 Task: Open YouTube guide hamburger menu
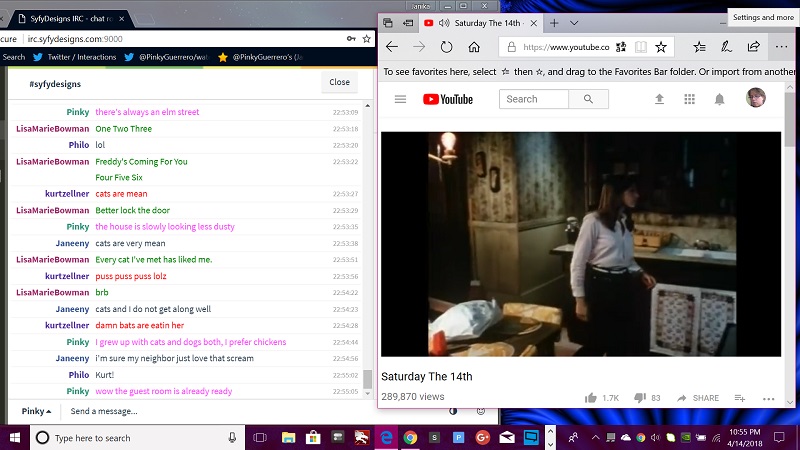(x=401, y=99)
